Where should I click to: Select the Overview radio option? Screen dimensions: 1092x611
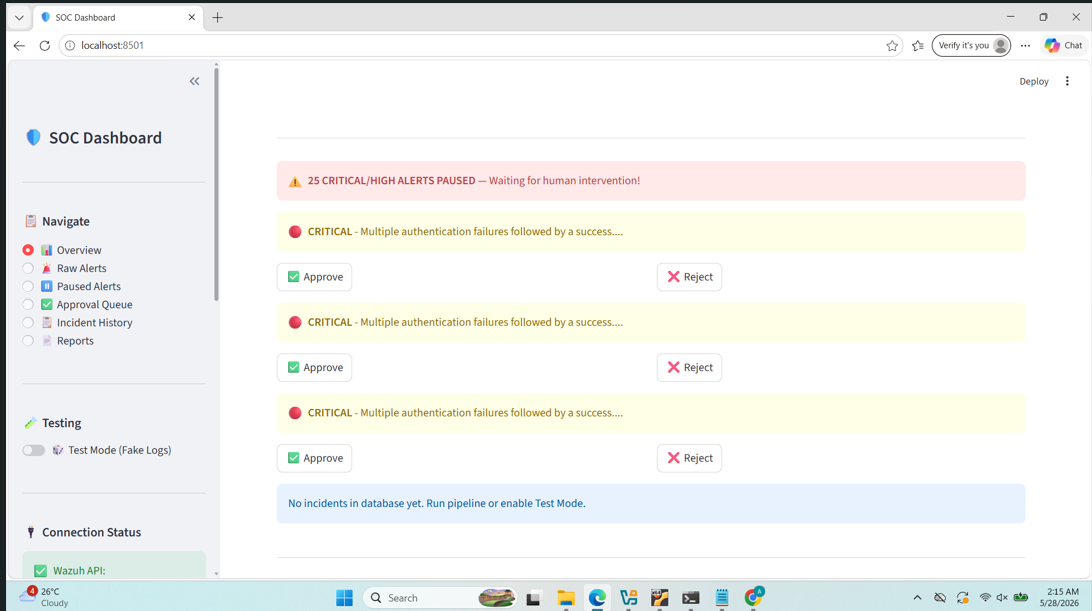click(28, 250)
